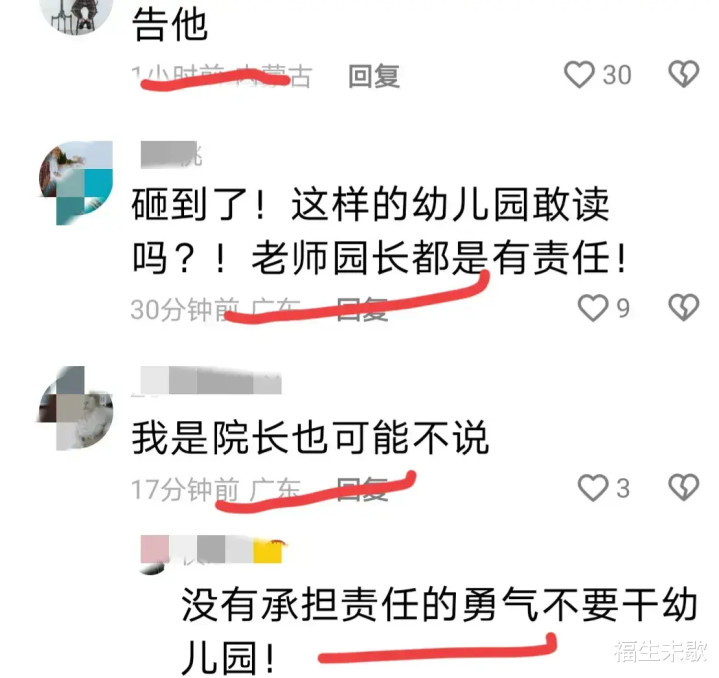Image resolution: width=719 pixels, height=678 pixels.
Task: Open avatar of the '砸到了' commenter
Action: pos(76,182)
